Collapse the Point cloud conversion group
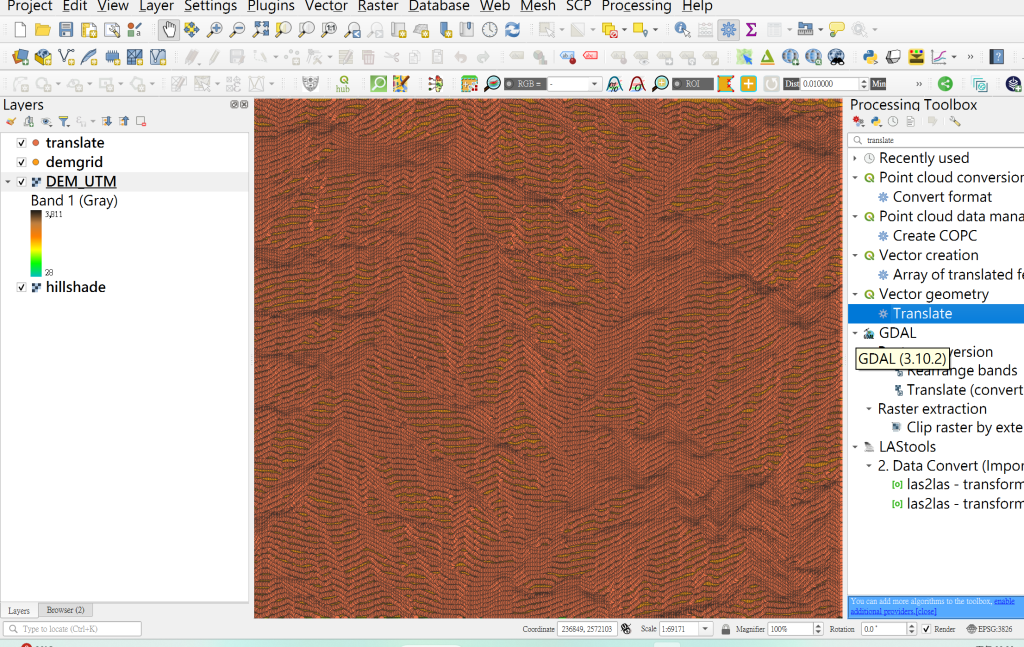Screen dimensions: 1024x647 coord(855,178)
